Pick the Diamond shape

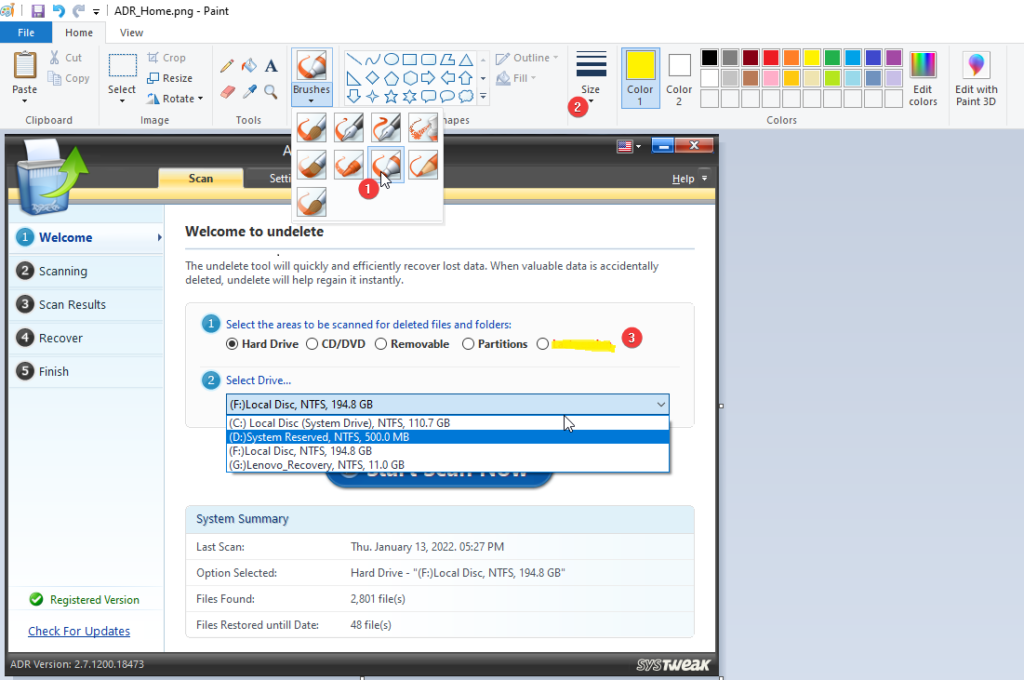click(x=372, y=78)
